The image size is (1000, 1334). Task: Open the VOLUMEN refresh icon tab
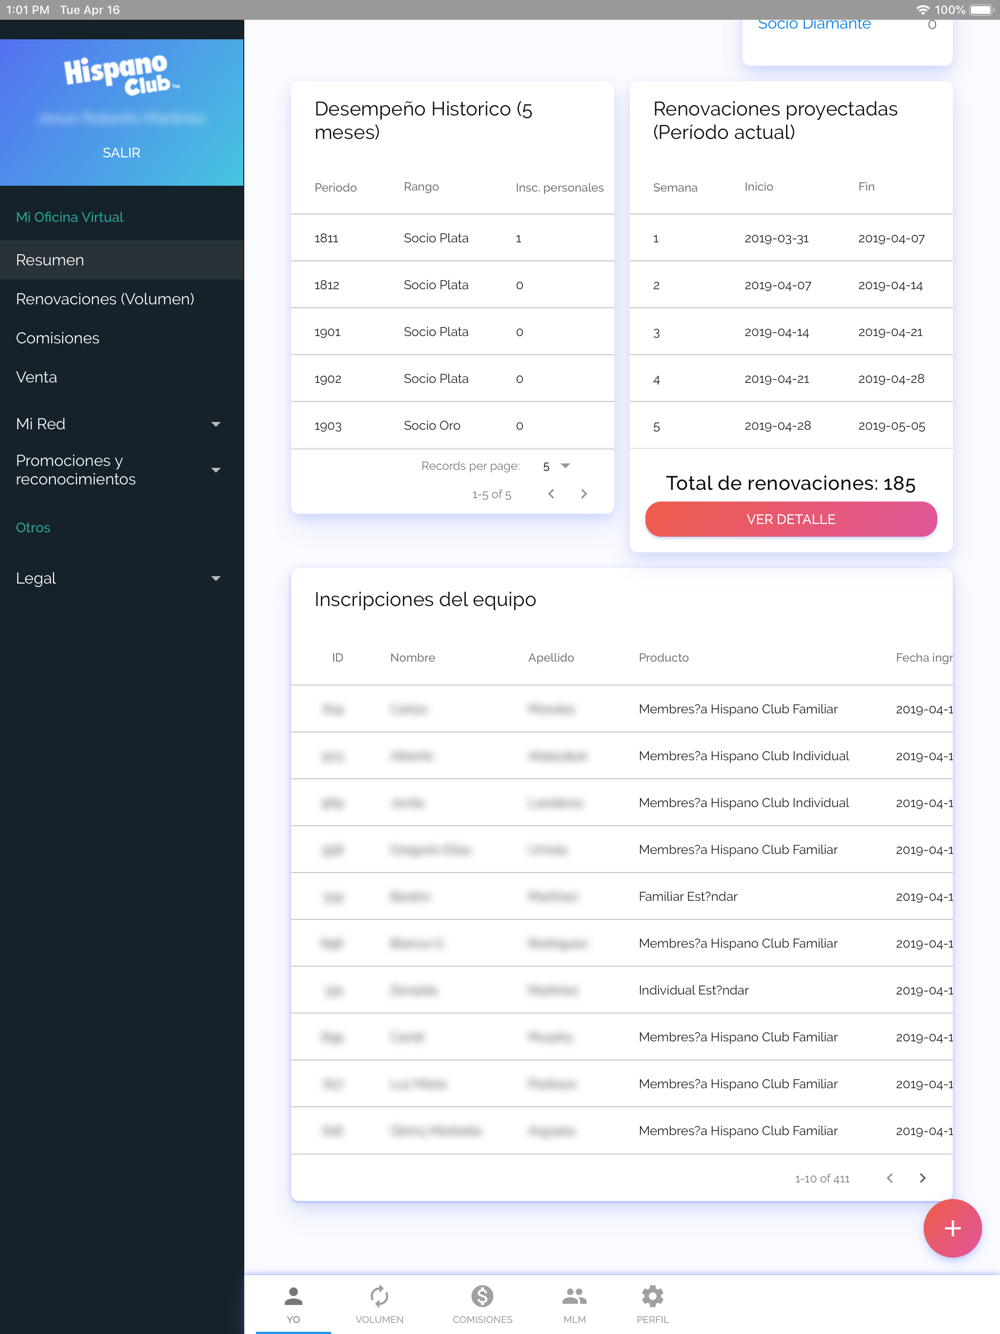coord(379,1304)
